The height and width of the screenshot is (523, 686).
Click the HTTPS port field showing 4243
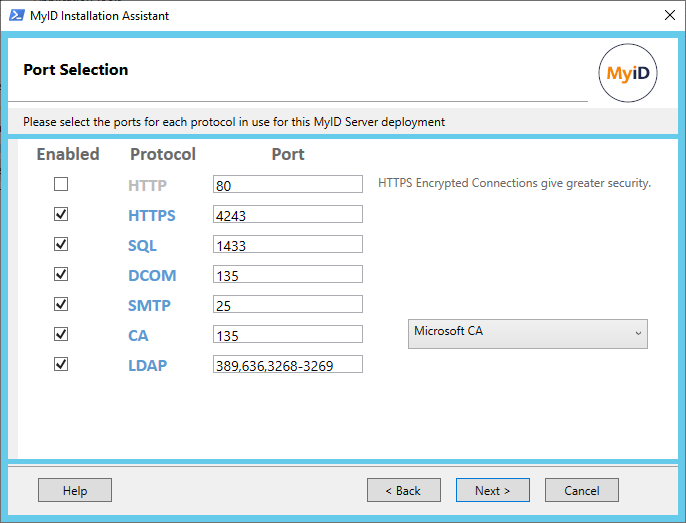287,215
